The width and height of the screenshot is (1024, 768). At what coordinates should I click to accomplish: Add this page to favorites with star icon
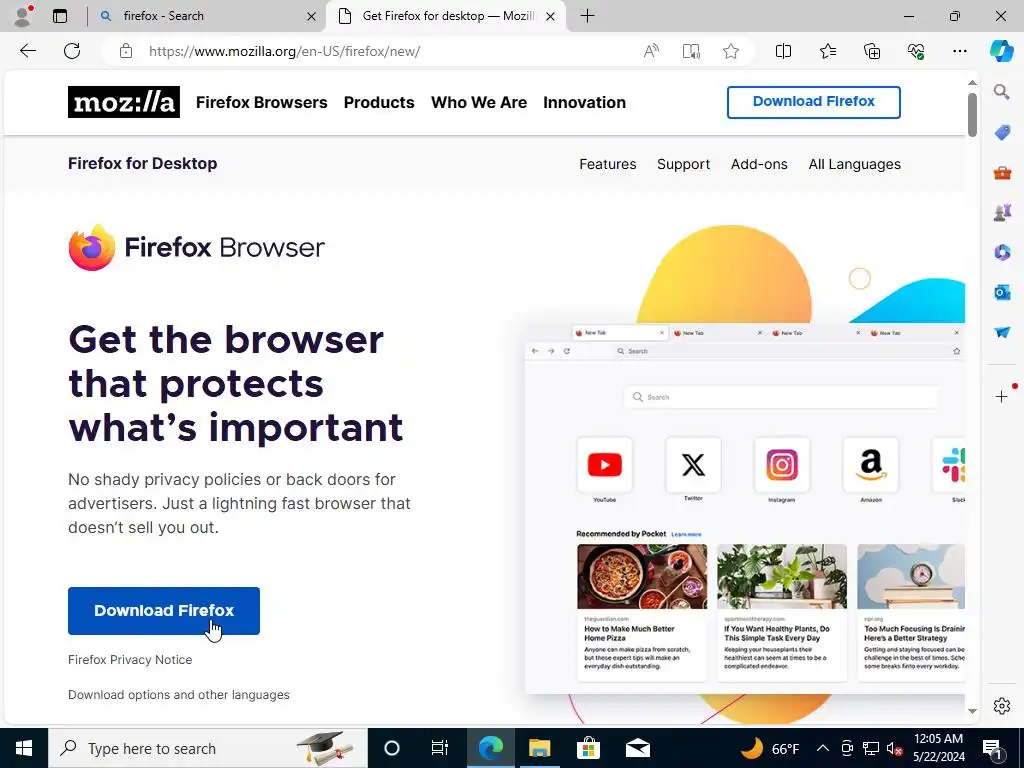coord(731,51)
